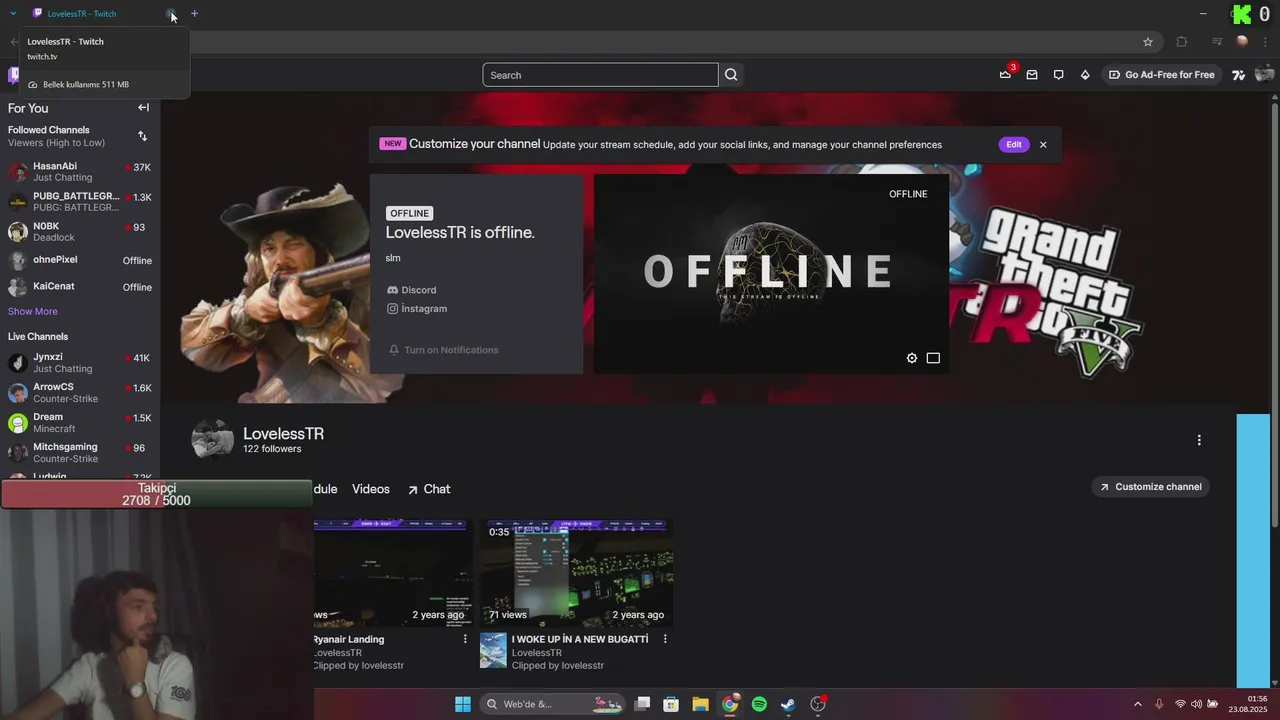This screenshot has width=1280, height=720.
Task: Dismiss the Customize your channel banner
Action: click(x=1043, y=144)
